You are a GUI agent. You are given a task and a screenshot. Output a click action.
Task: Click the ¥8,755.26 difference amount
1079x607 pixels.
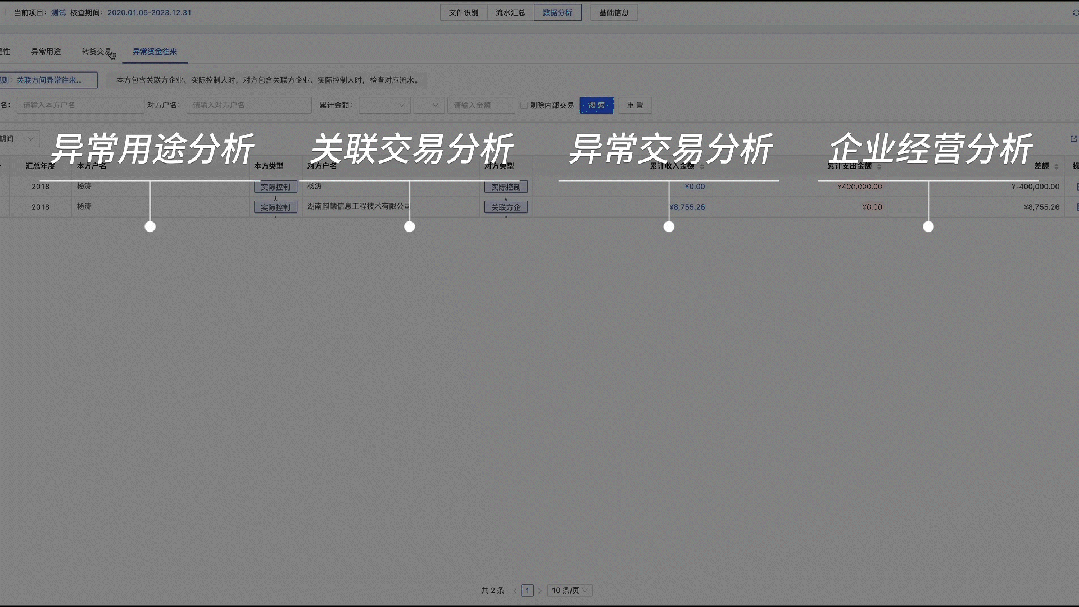coord(1041,207)
